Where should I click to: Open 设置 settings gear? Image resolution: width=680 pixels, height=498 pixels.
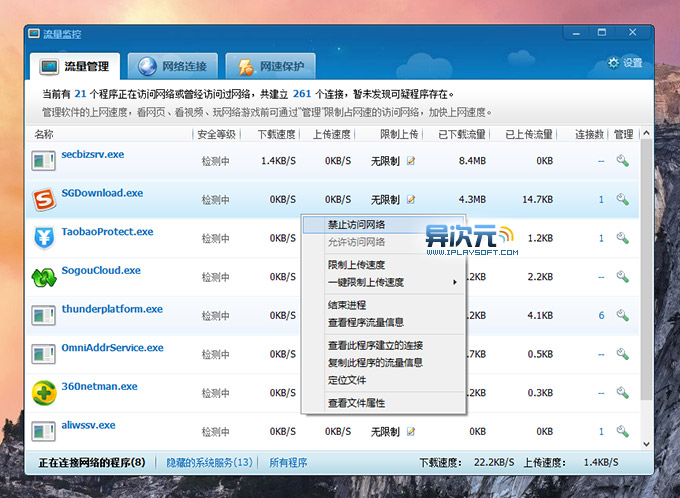624,63
